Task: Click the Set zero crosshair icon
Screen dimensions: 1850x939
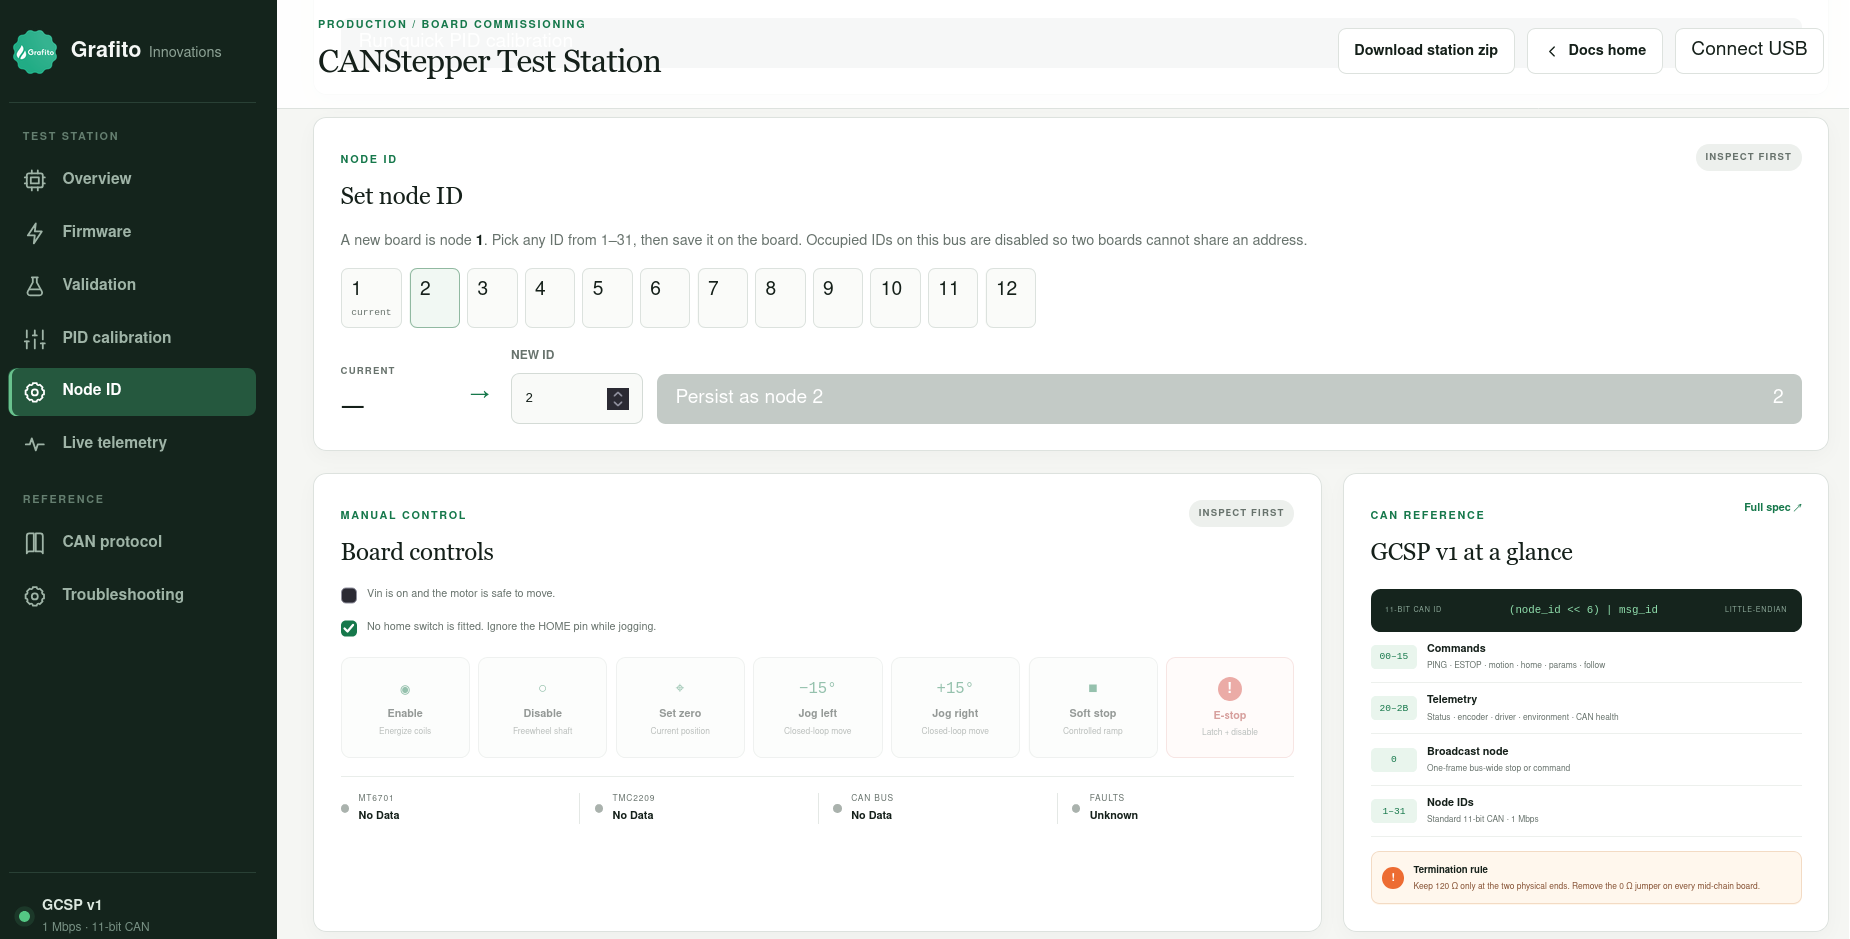Action: coord(680,688)
